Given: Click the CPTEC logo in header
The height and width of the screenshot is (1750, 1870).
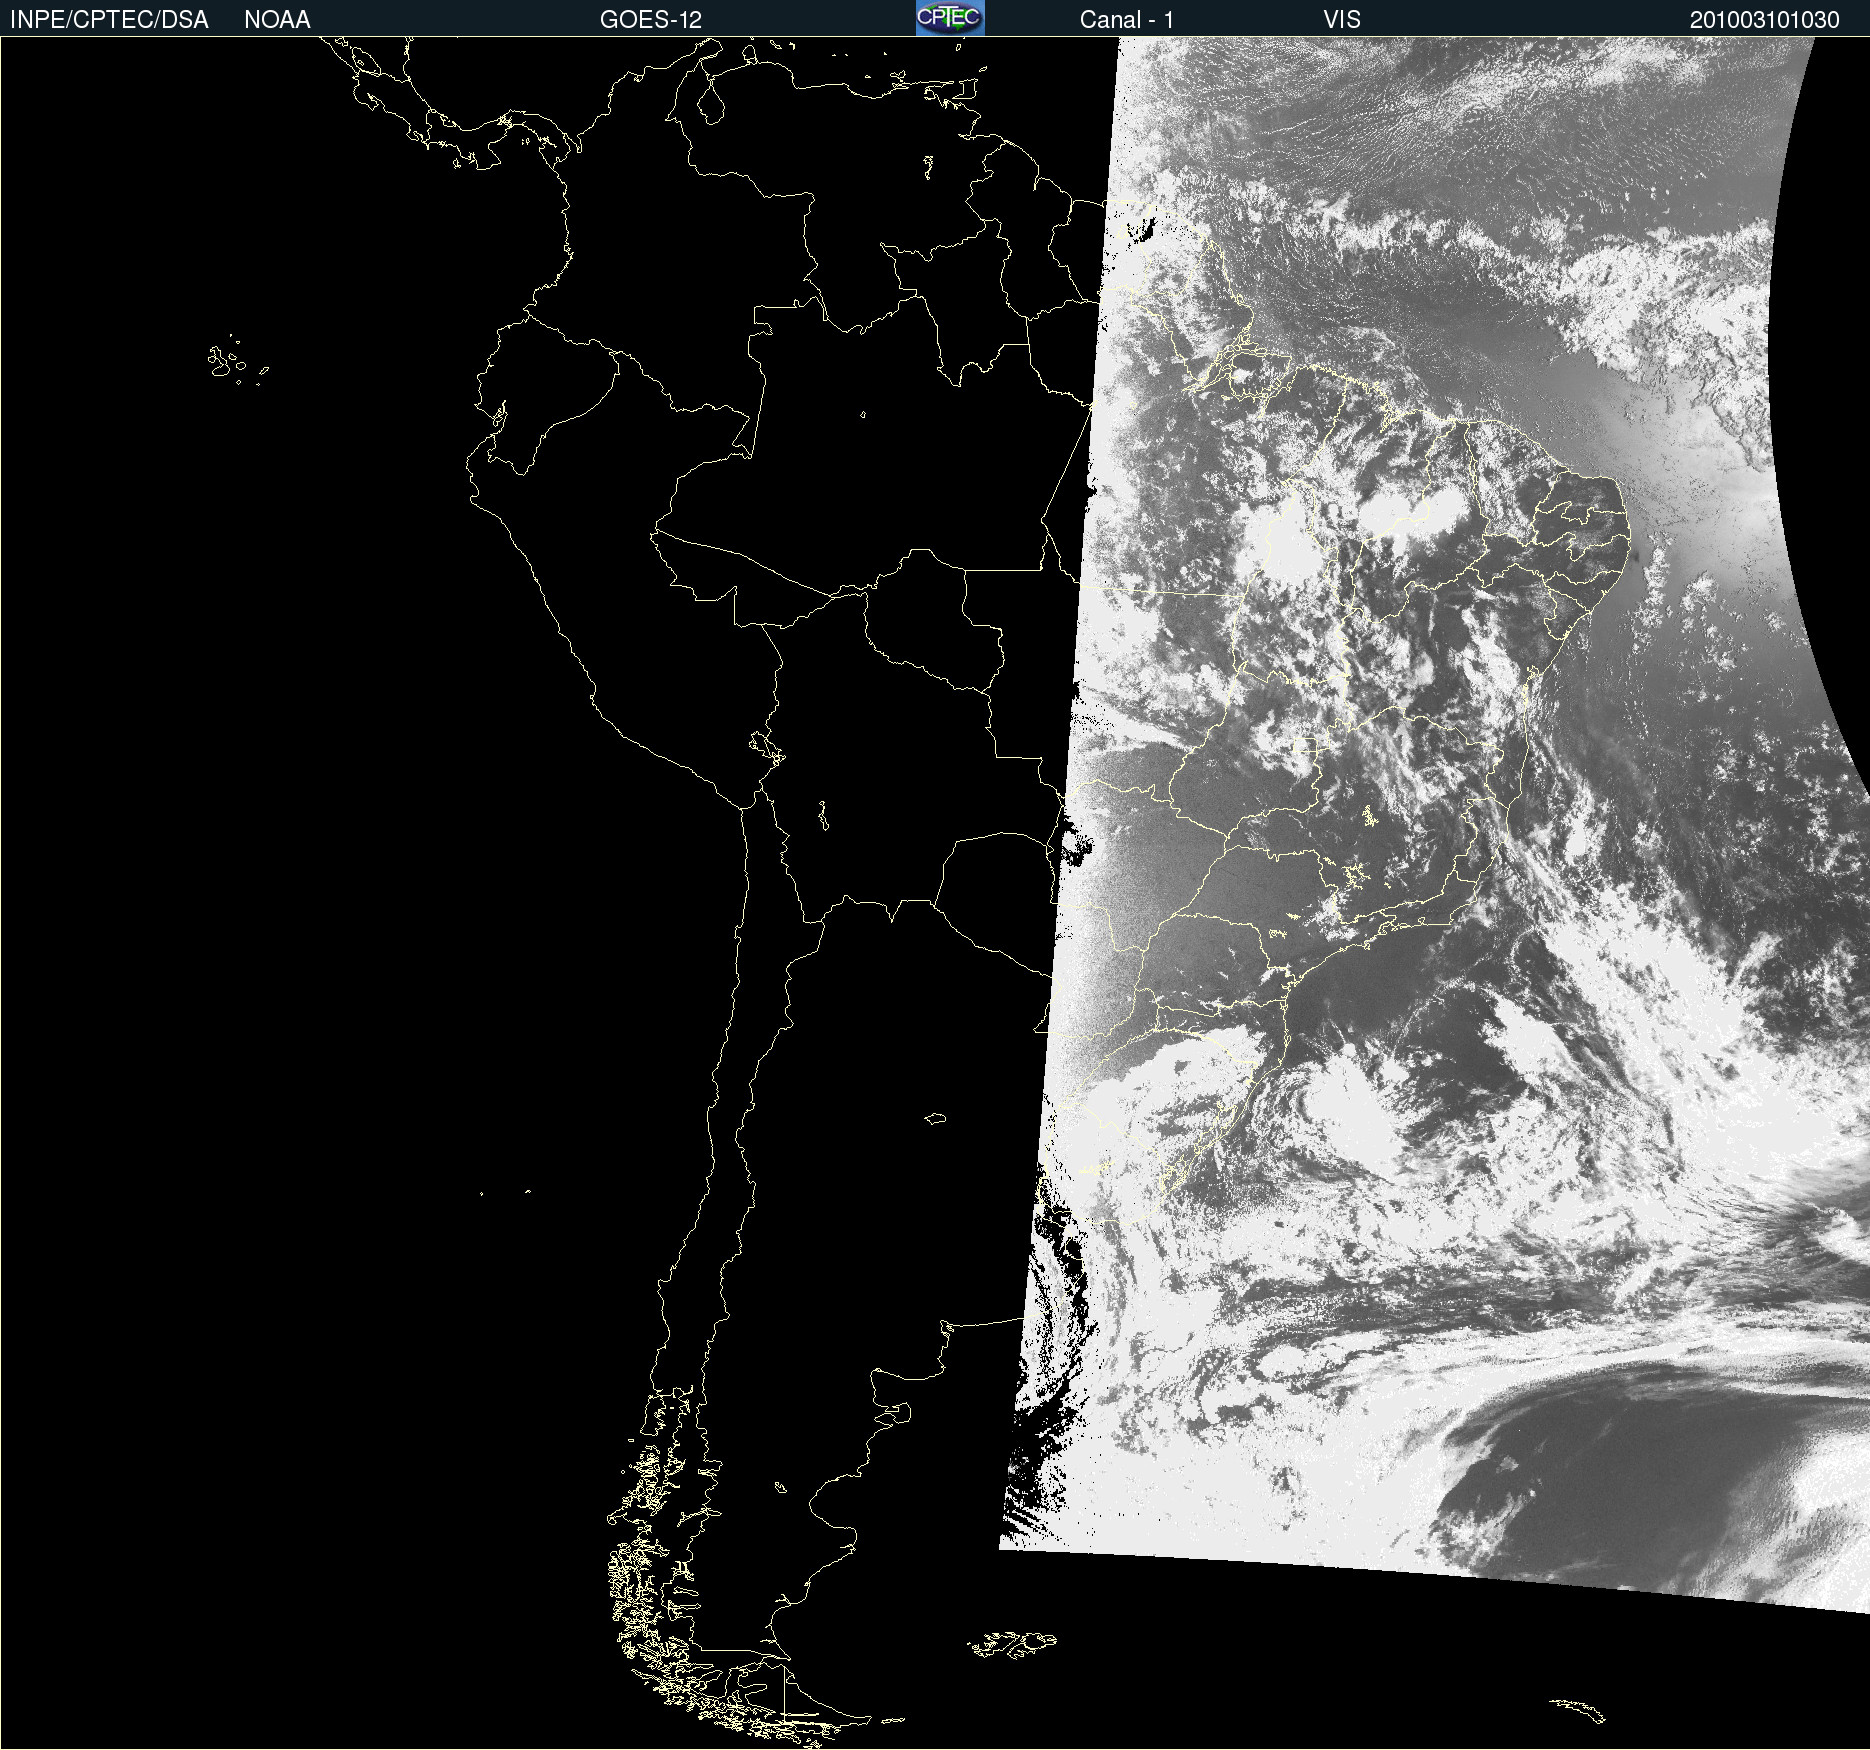Looking at the screenshot, I should (950, 18).
